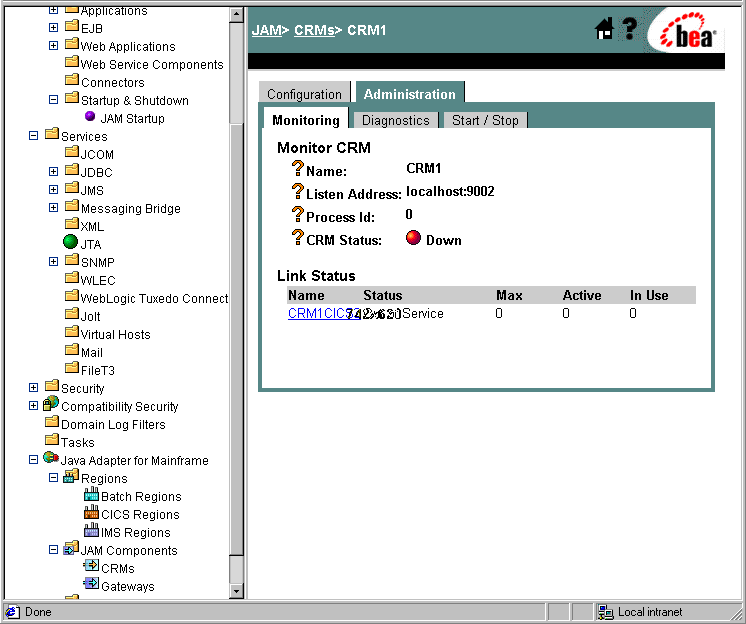Expand the JDBC tree node

click(x=54, y=172)
